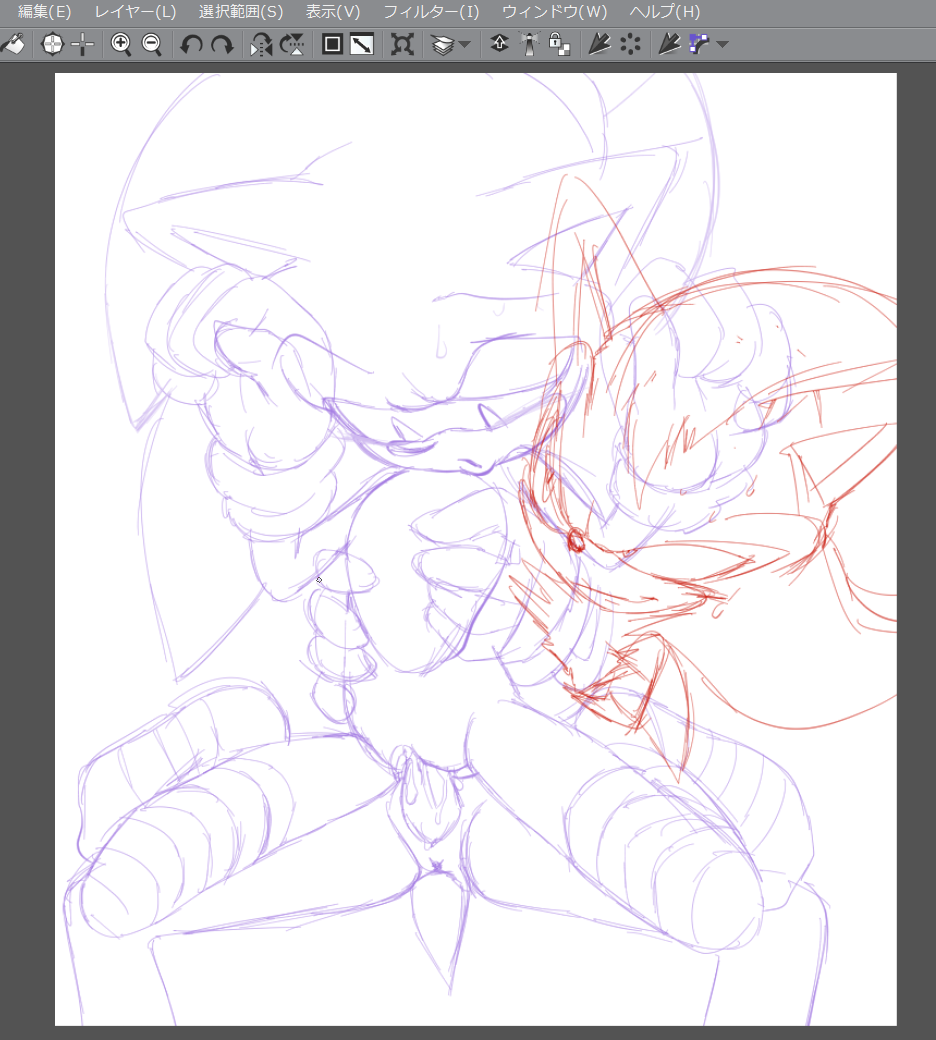The width and height of the screenshot is (936, 1040).
Task: Select the paint bucket fill icon
Action: [13, 44]
